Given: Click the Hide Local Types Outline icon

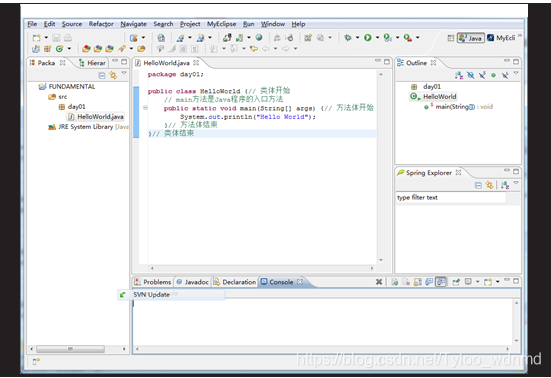Looking at the screenshot, I should 505,75.
